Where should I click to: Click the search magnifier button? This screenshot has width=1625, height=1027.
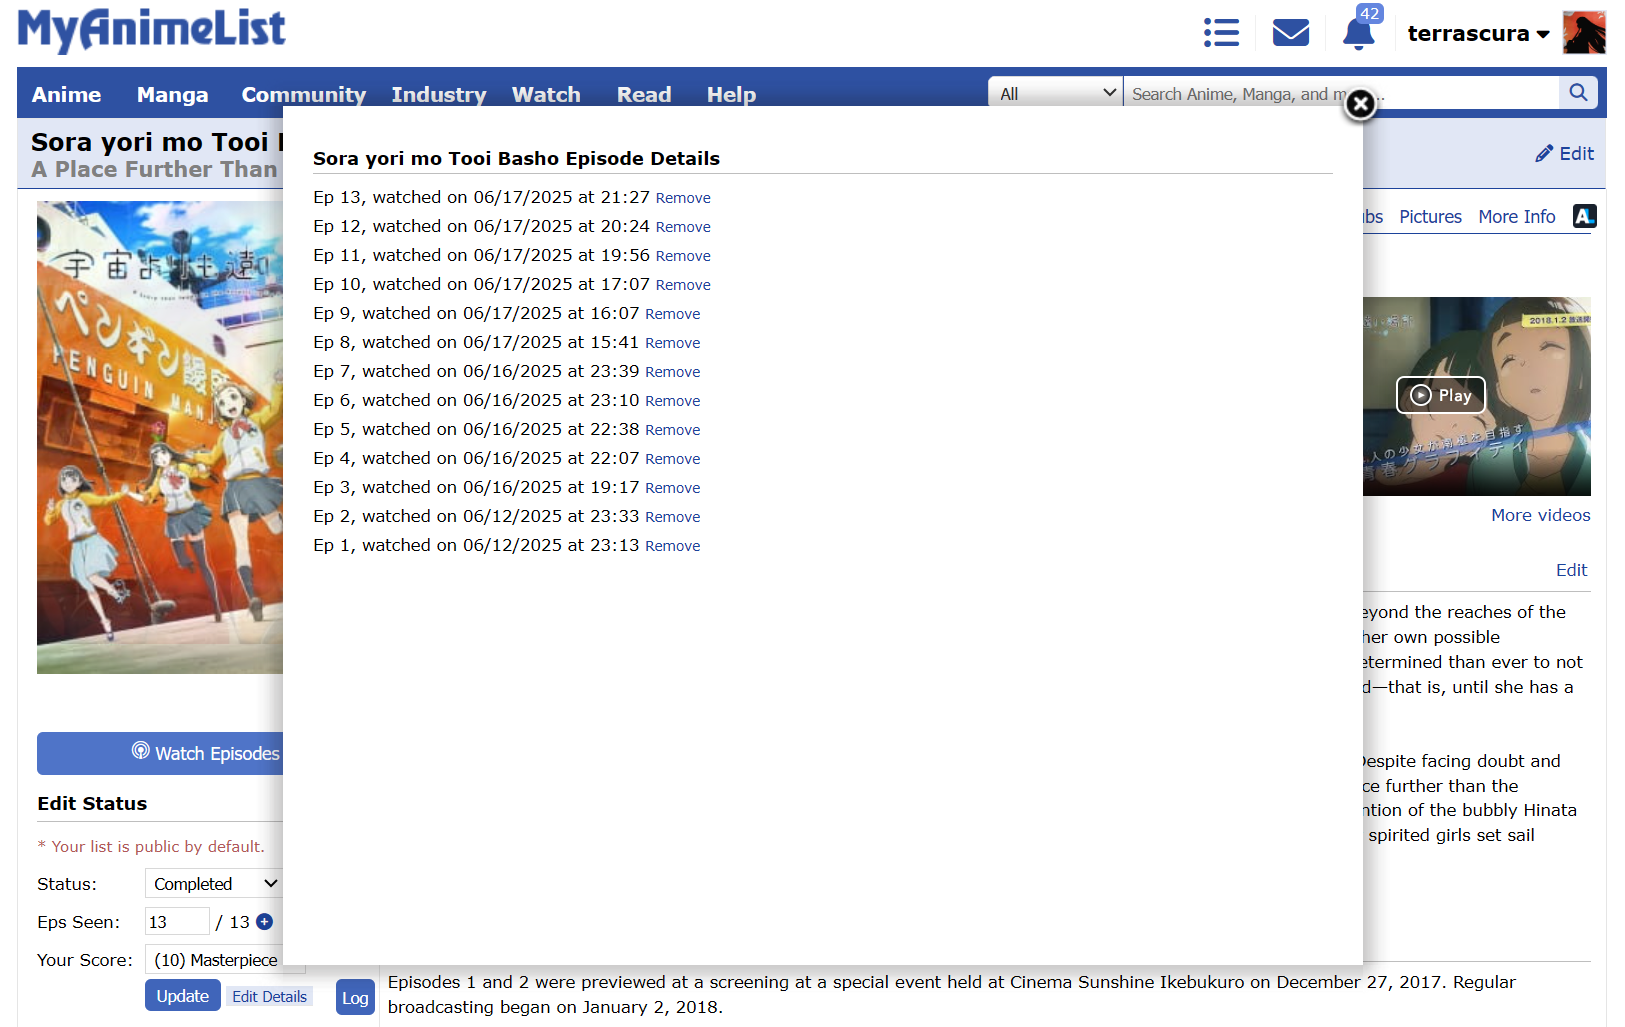click(1578, 93)
